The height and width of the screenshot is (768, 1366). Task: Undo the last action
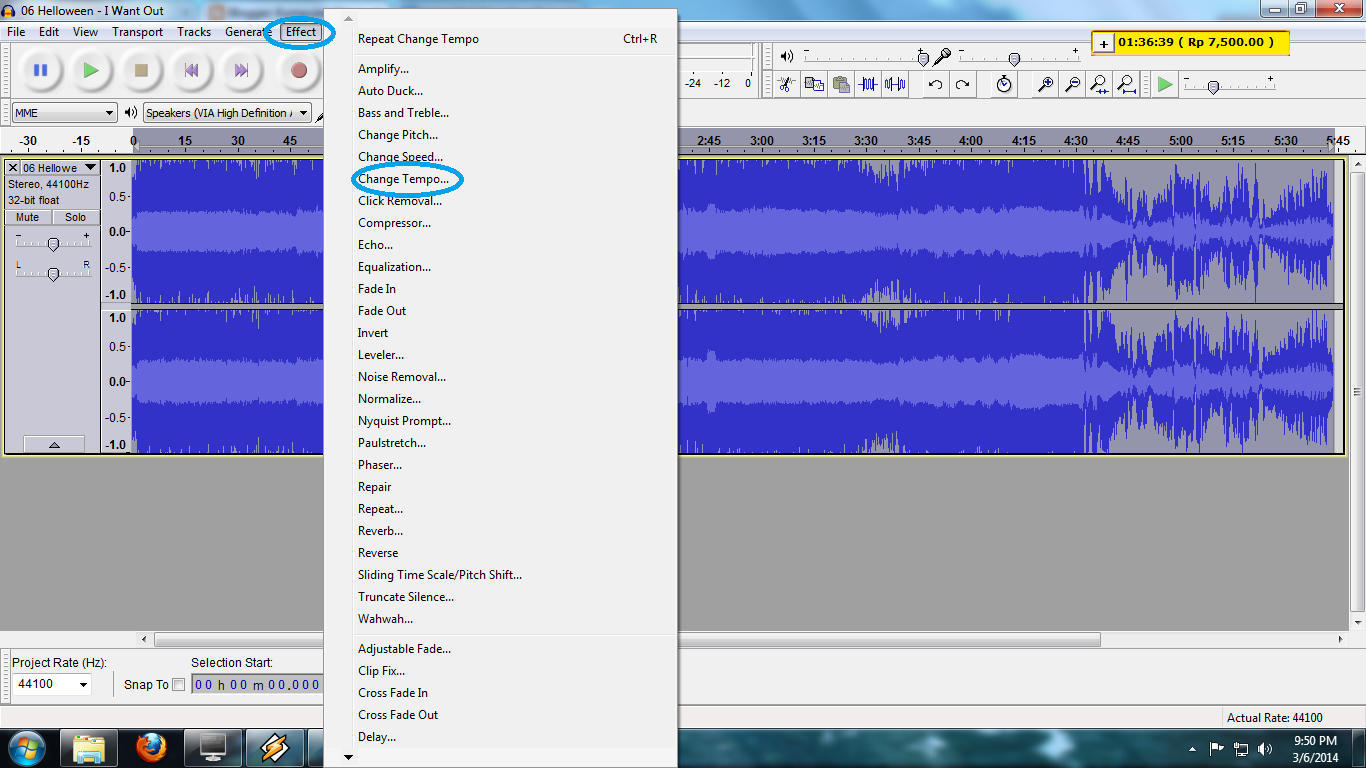point(935,84)
